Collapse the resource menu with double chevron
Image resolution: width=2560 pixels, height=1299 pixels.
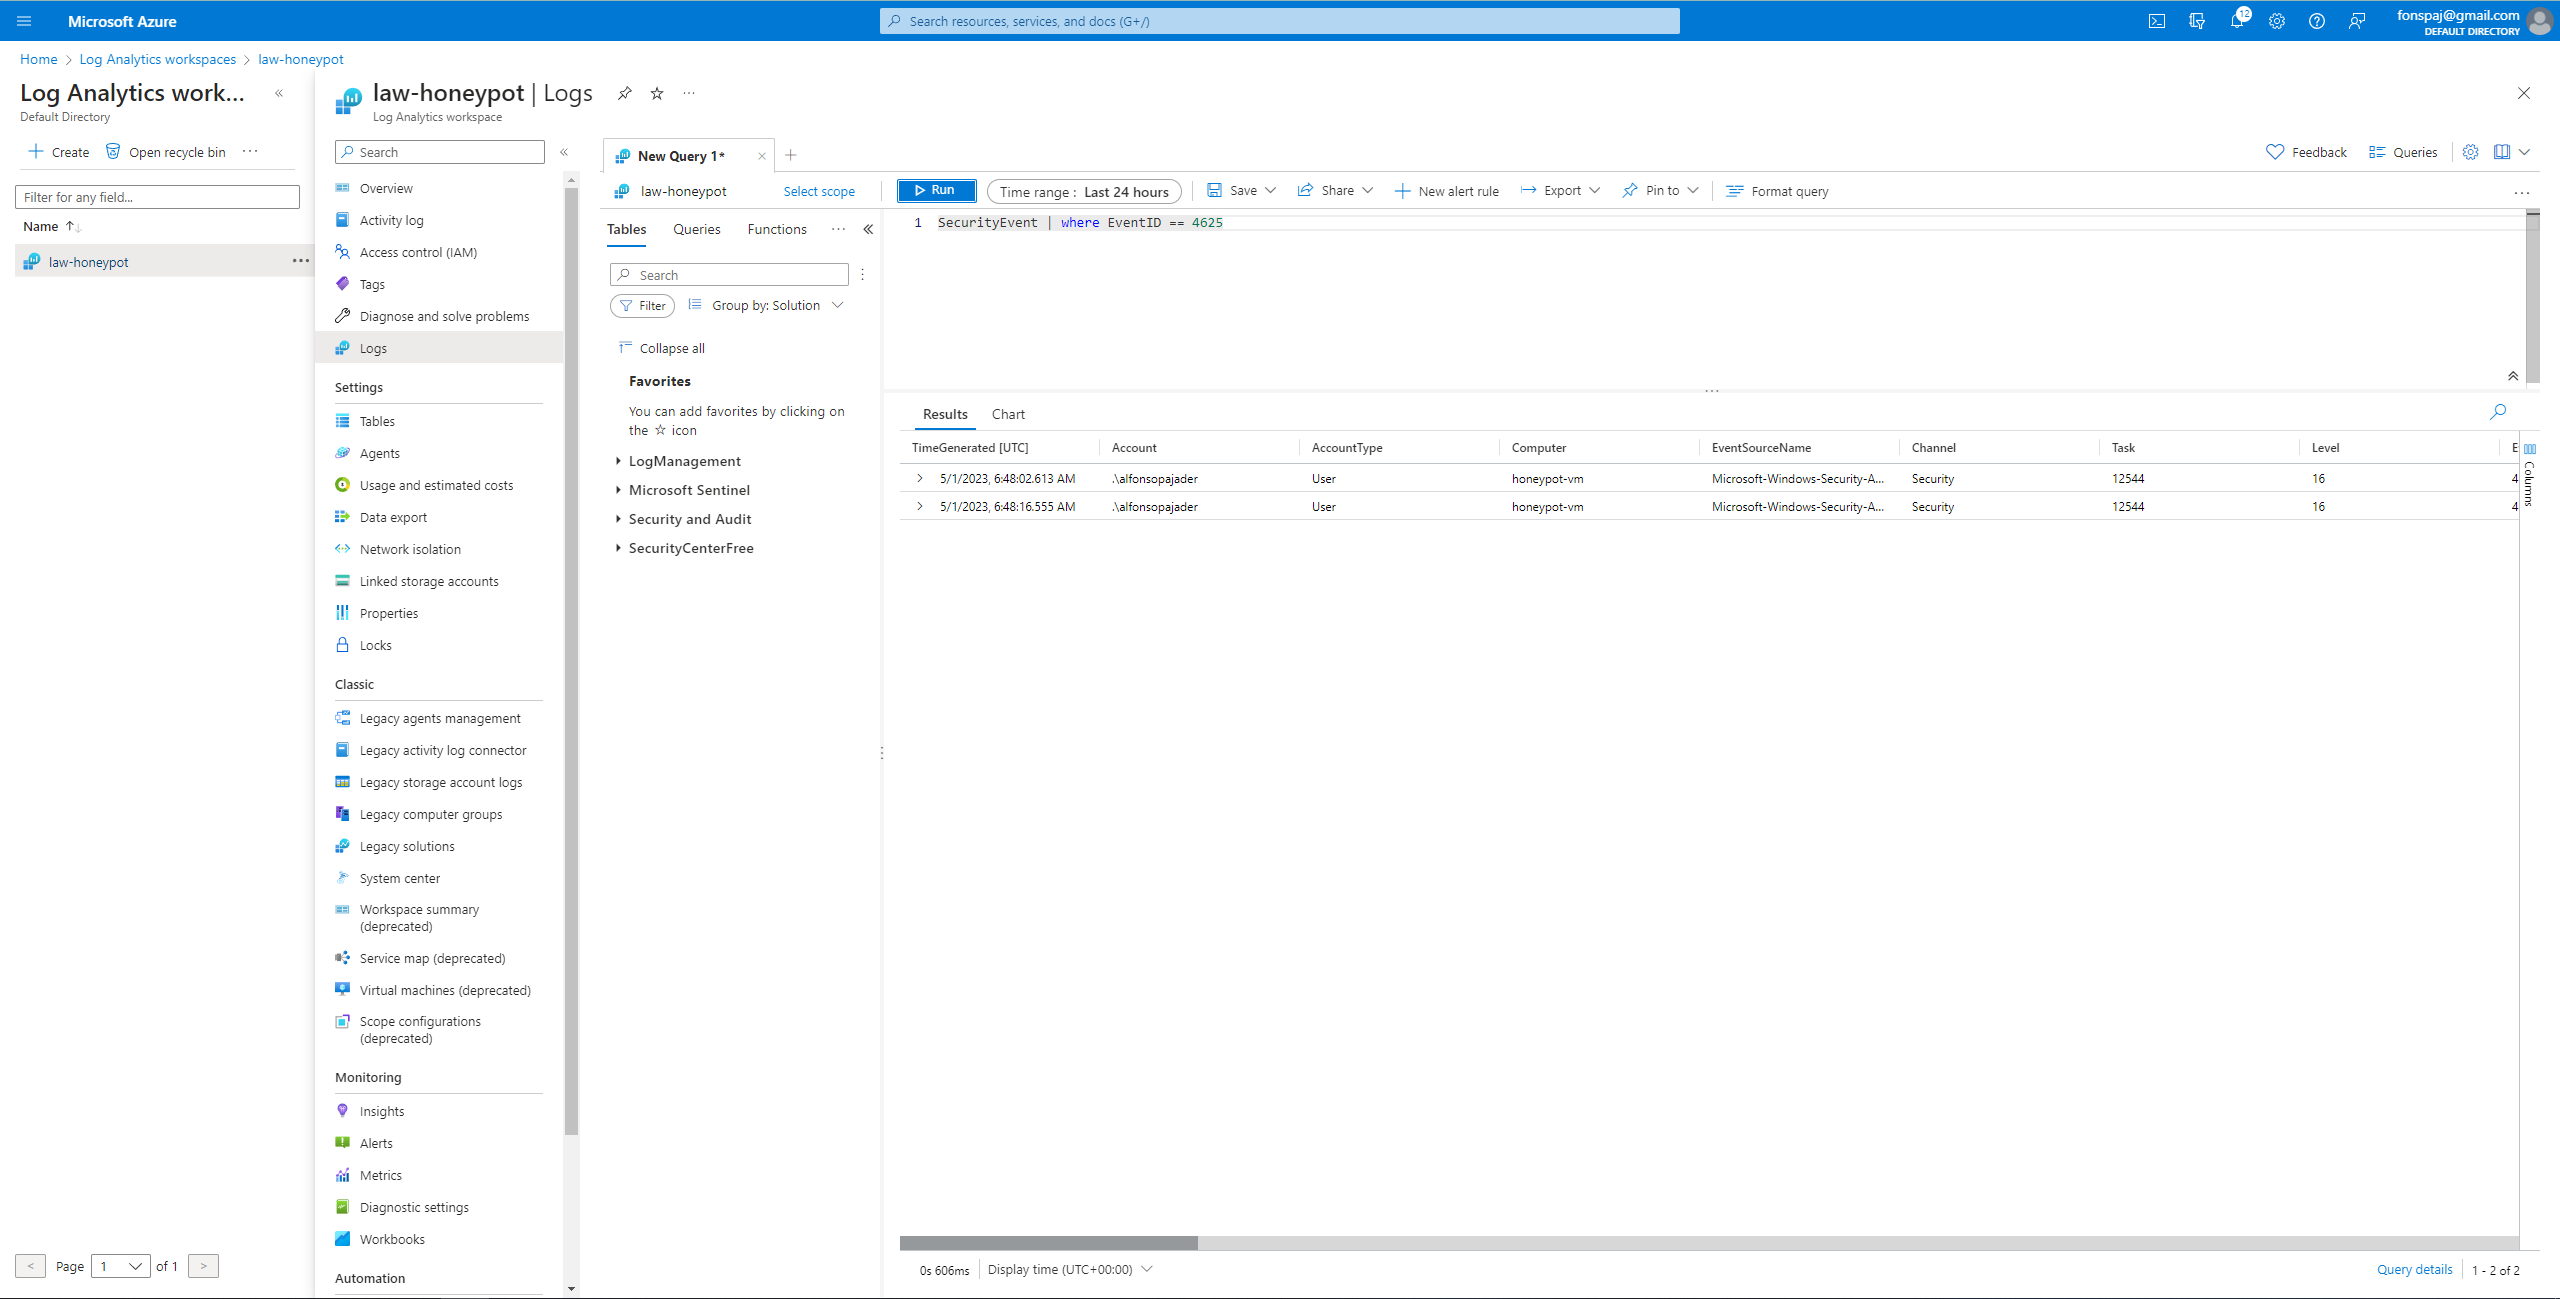click(x=564, y=152)
